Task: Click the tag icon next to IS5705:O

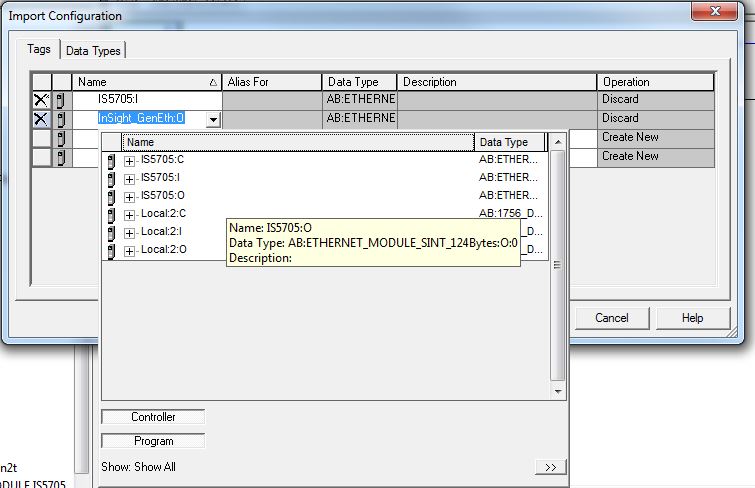Action: pos(111,196)
